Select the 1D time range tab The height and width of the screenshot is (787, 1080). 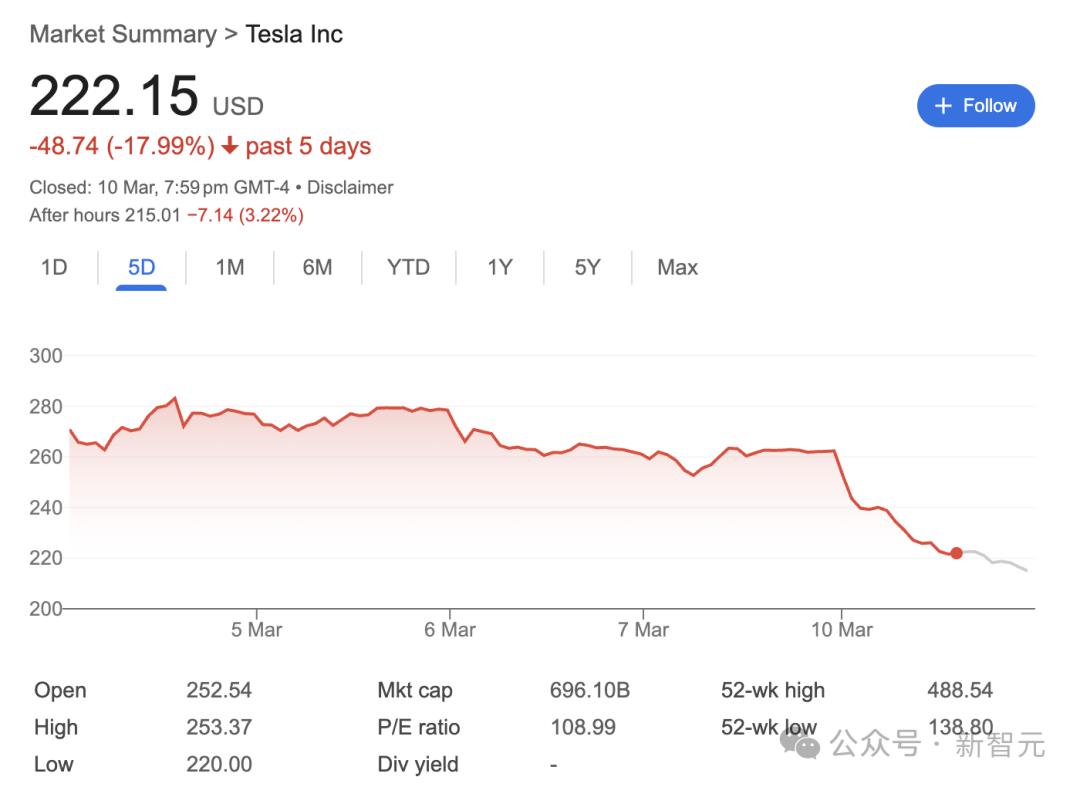click(x=54, y=267)
